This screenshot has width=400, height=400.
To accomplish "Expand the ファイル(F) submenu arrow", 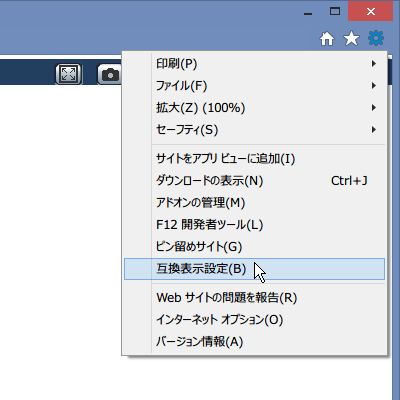I will pos(374,86).
